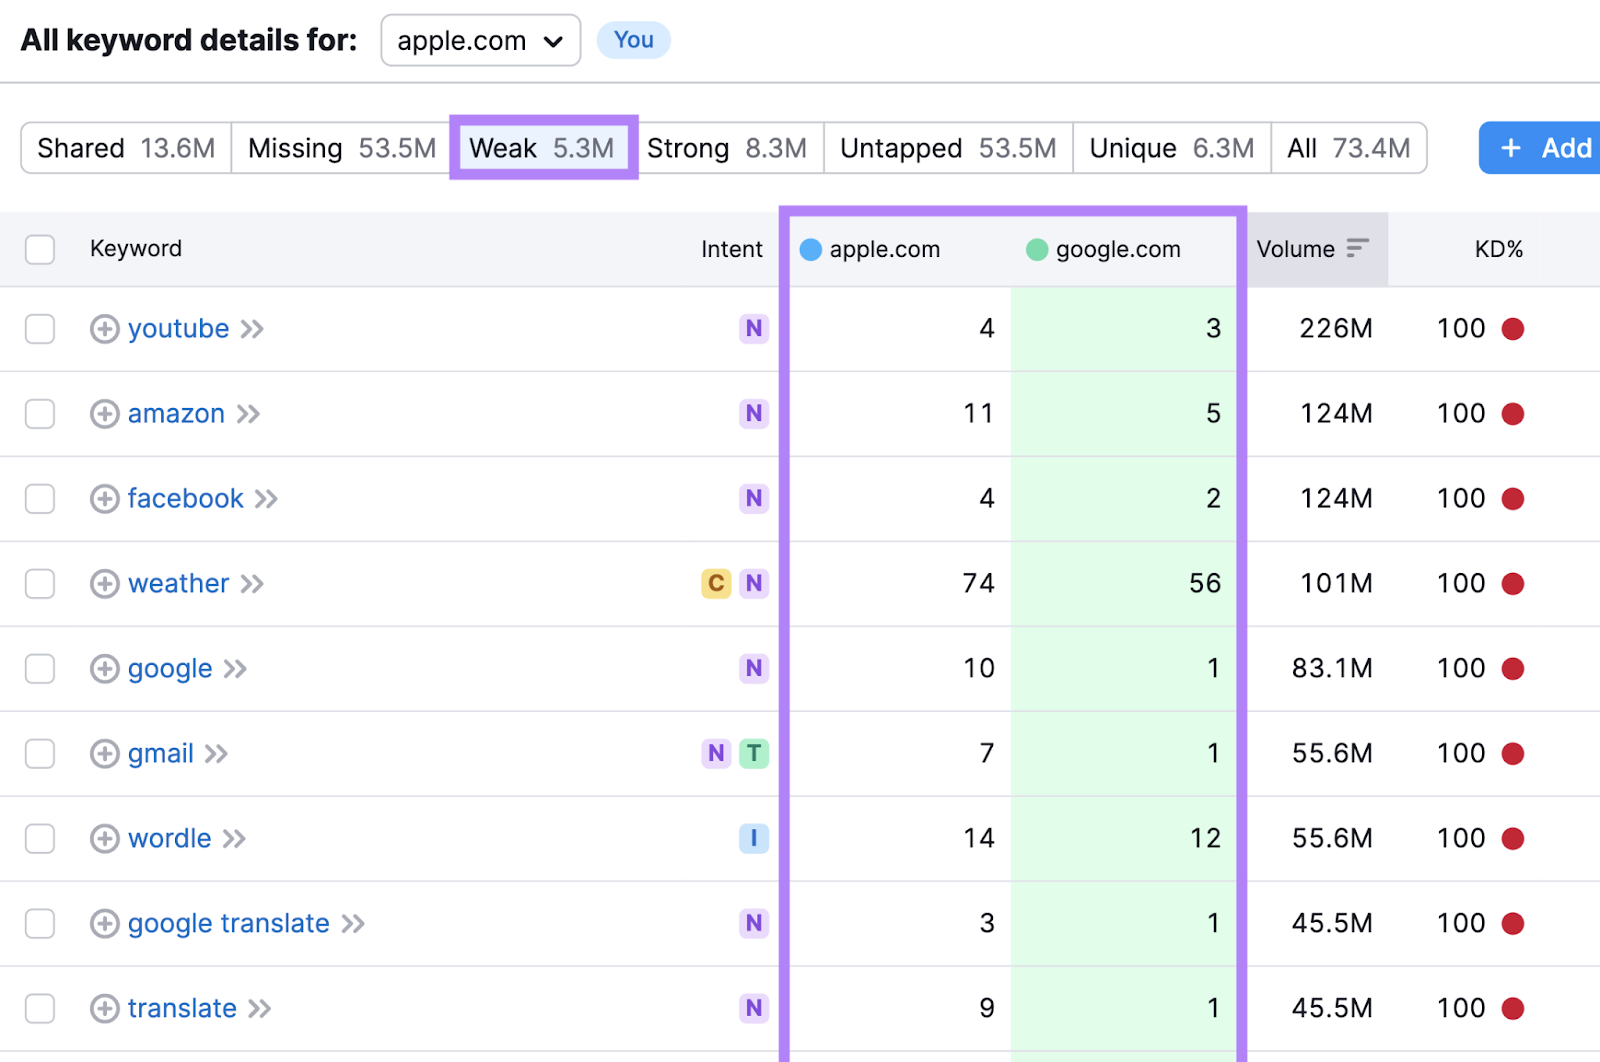
Task: Click the I intent badge beside wordle
Action: click(754, 838)
